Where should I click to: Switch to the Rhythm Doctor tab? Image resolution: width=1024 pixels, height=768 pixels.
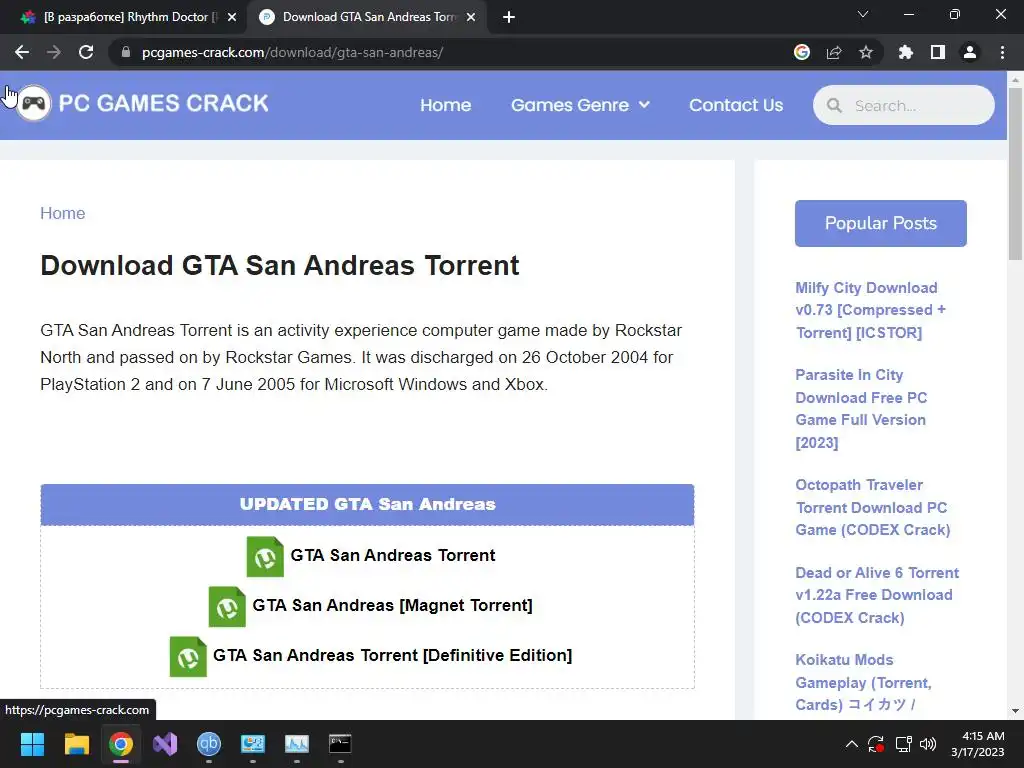click(x=124, y=18)
